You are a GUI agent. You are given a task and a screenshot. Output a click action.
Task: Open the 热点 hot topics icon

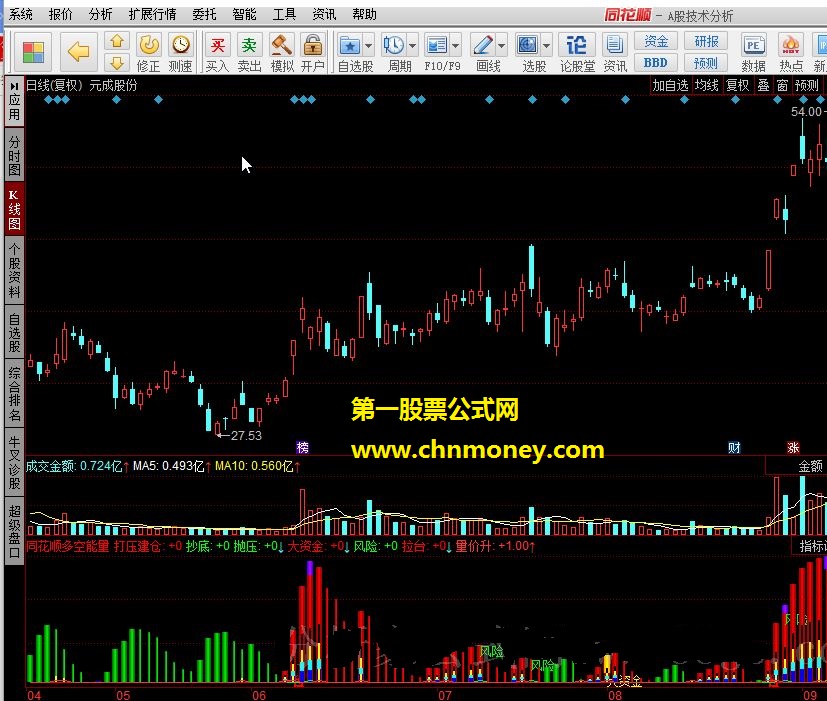tap(791, 52)
